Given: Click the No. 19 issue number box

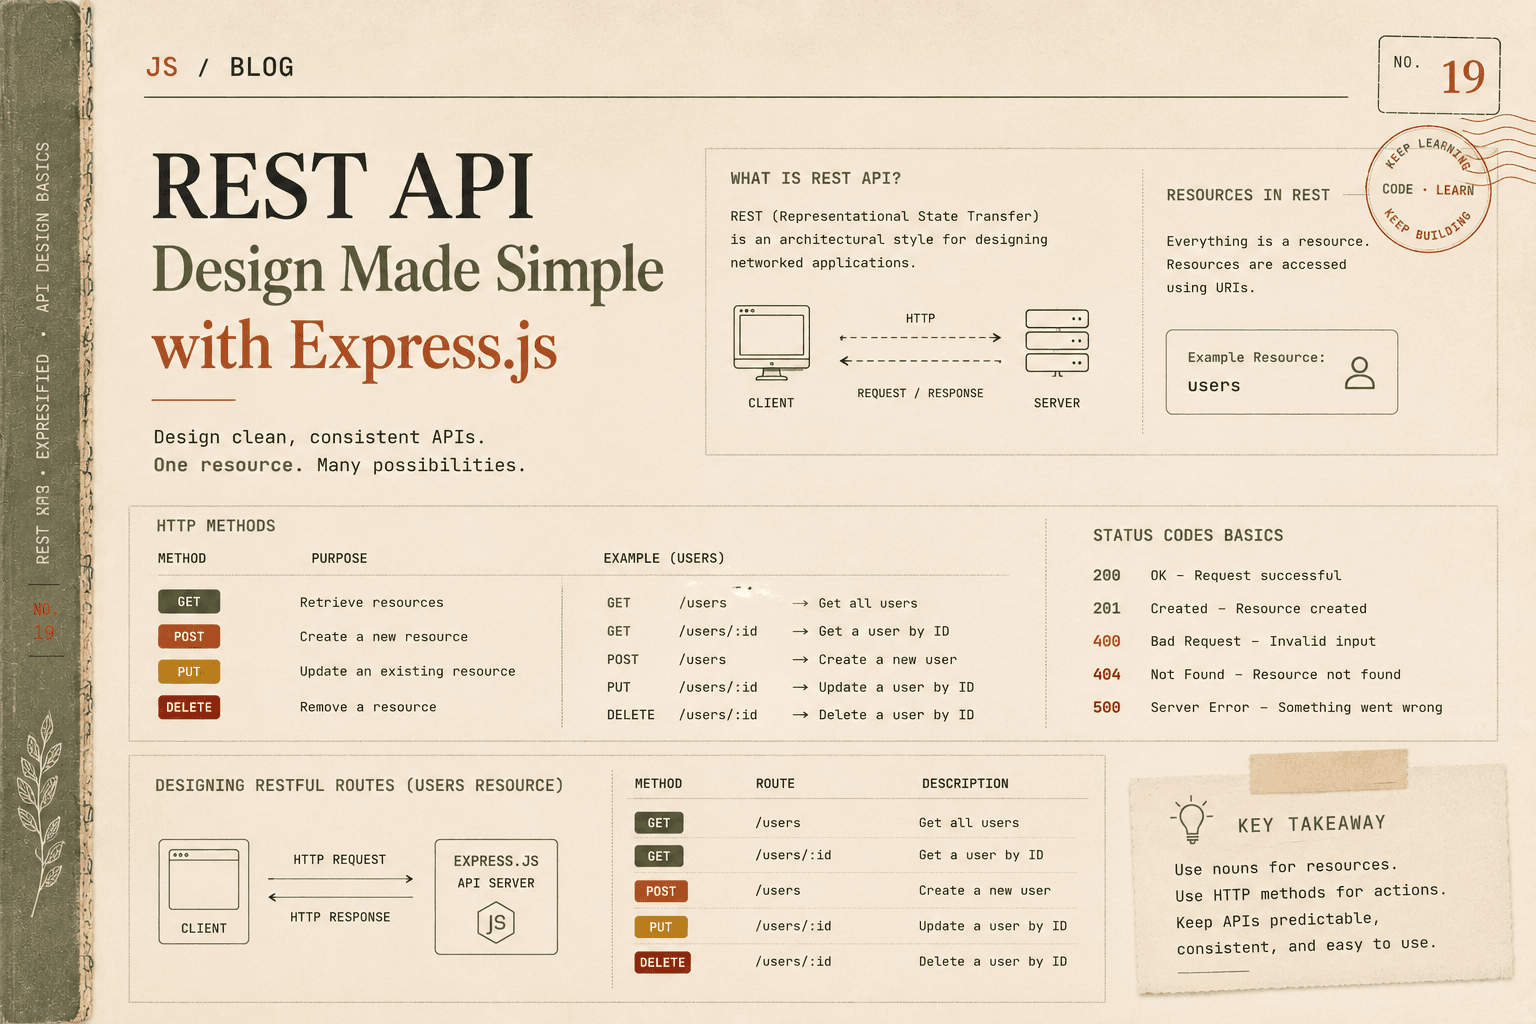Looking at the screenshot, I should [x=1439, y=75].
